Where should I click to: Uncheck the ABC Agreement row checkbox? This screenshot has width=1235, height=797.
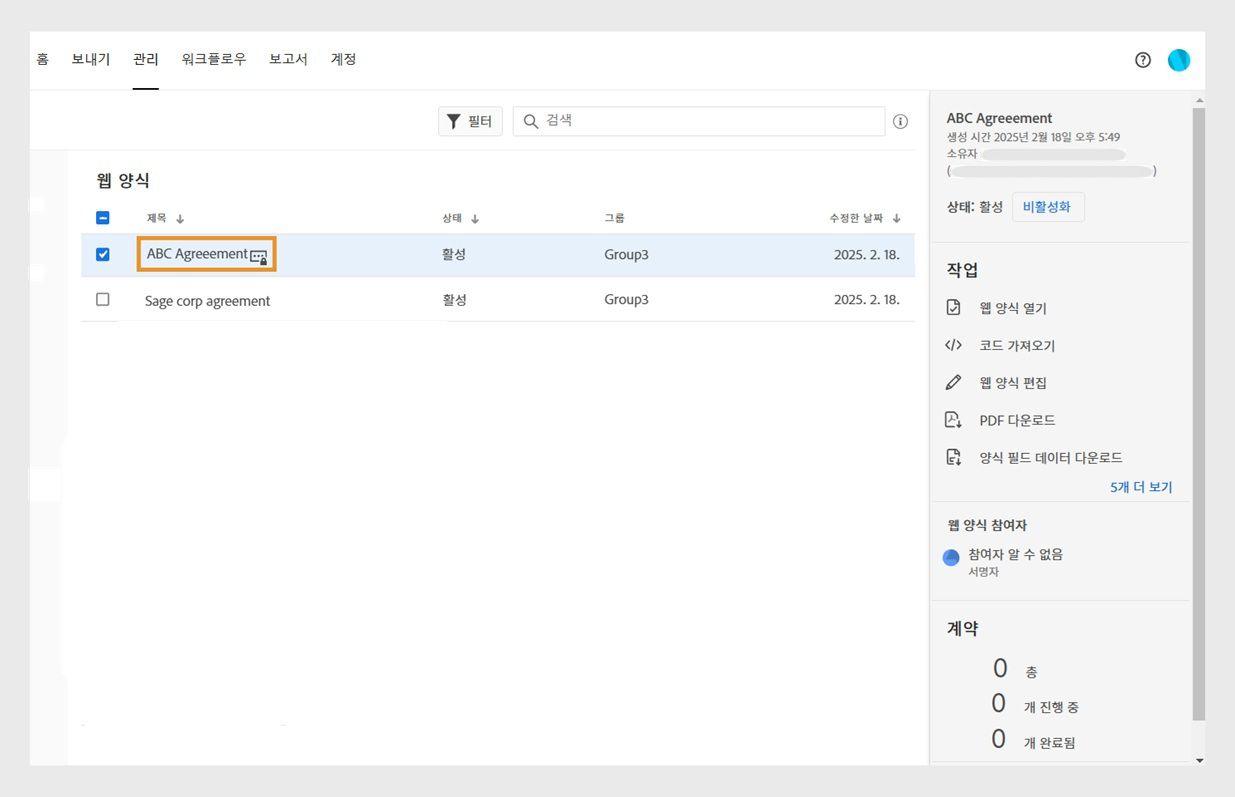point(102,255)
